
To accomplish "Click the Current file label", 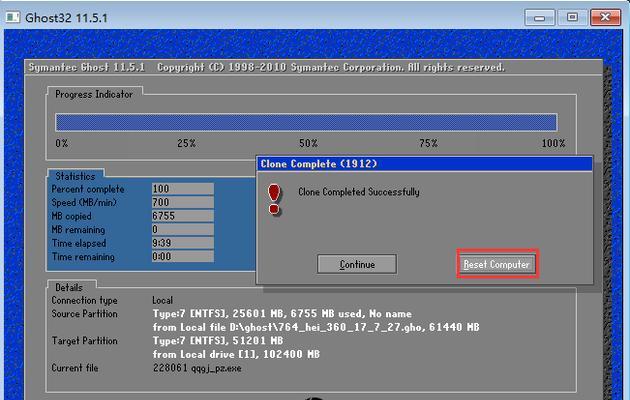I will tap(75, 368).
